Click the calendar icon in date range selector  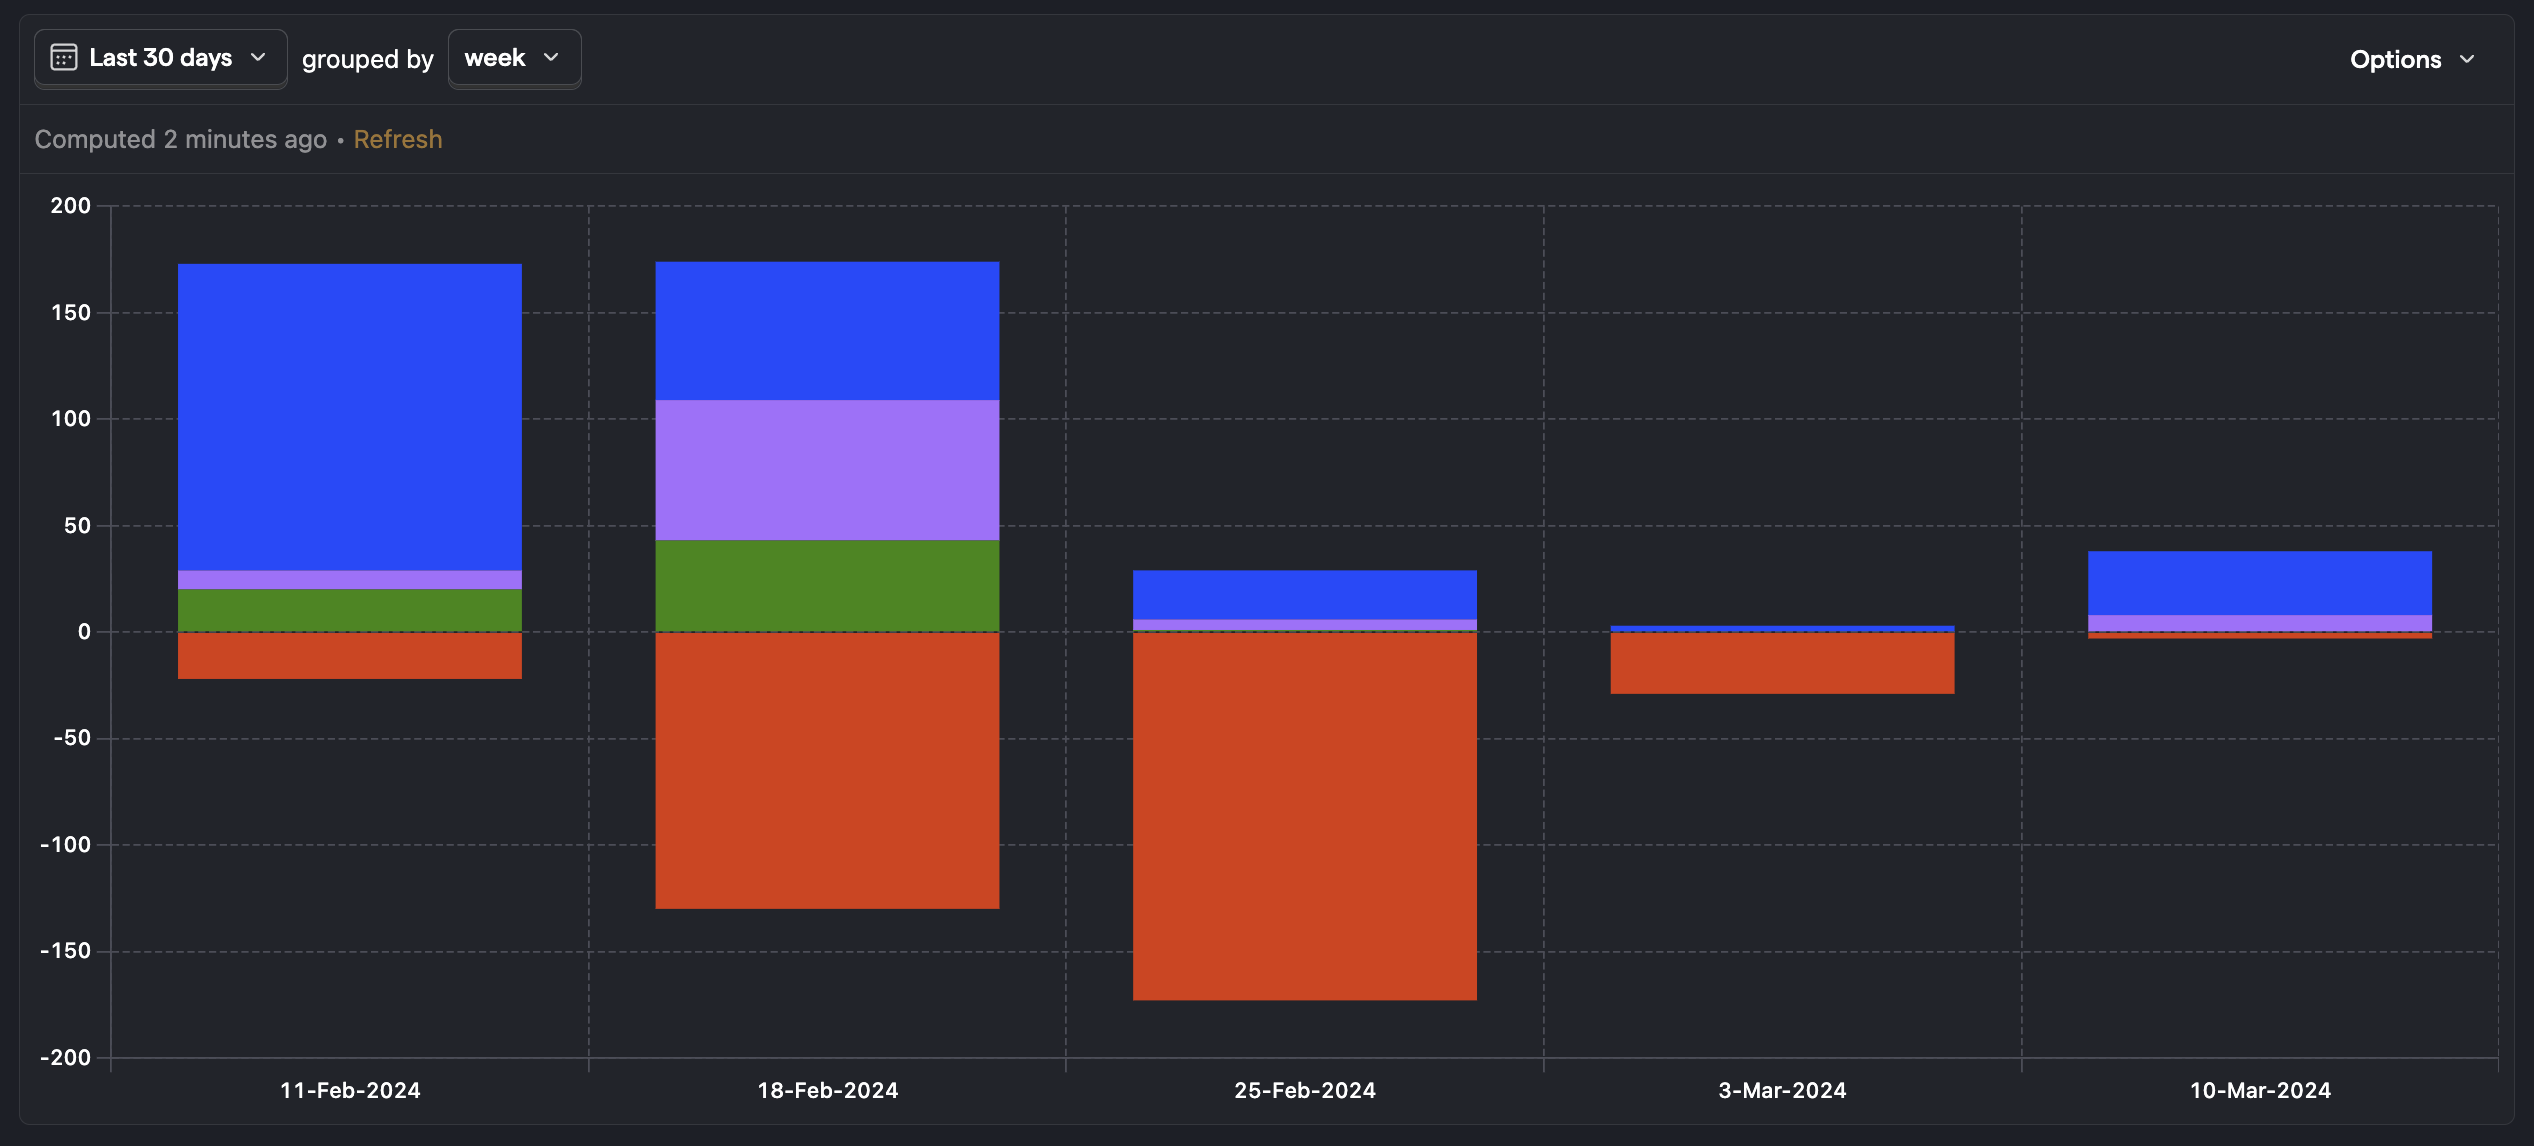(64, 58)
